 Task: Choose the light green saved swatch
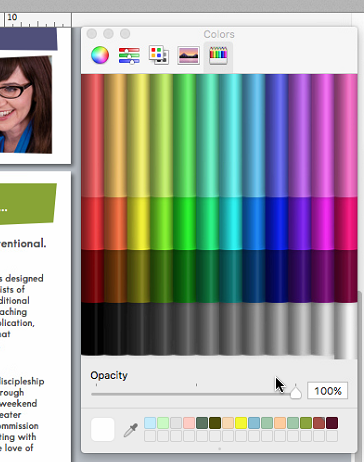163,423
